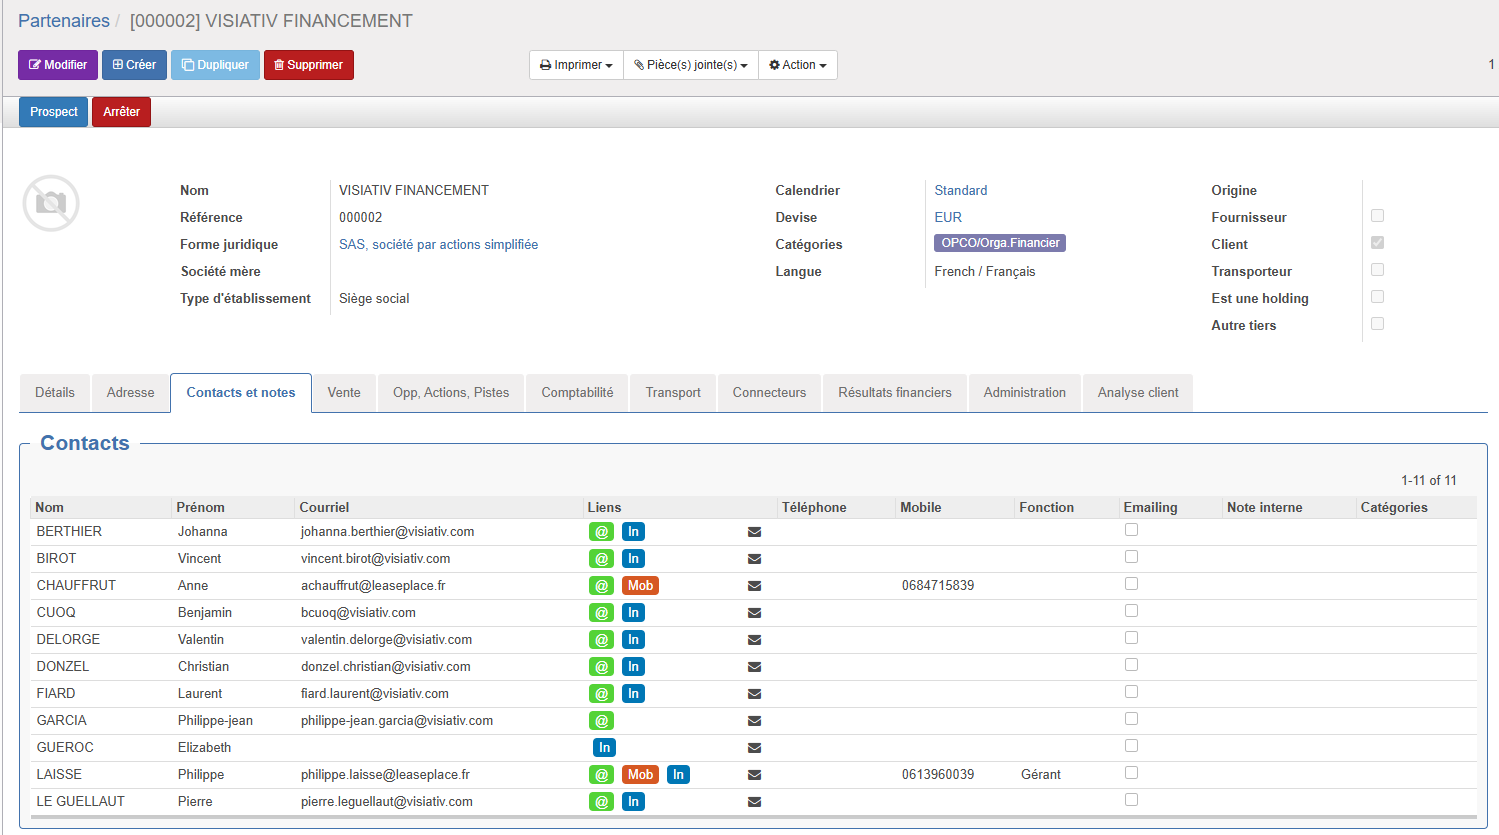Image resolution: width=1499 pixels, height=835 pixels.
Task: Click the 'In' icon for GUEROC
Action: 604,748
